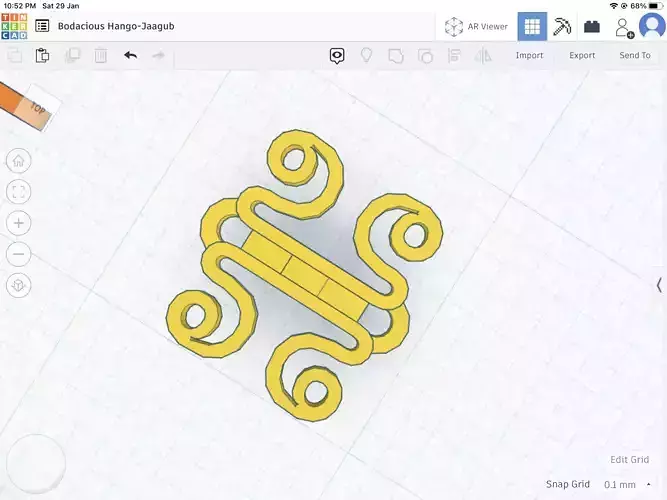Expand the collapsed shapes panel chevron

click(x=659, y=285)
